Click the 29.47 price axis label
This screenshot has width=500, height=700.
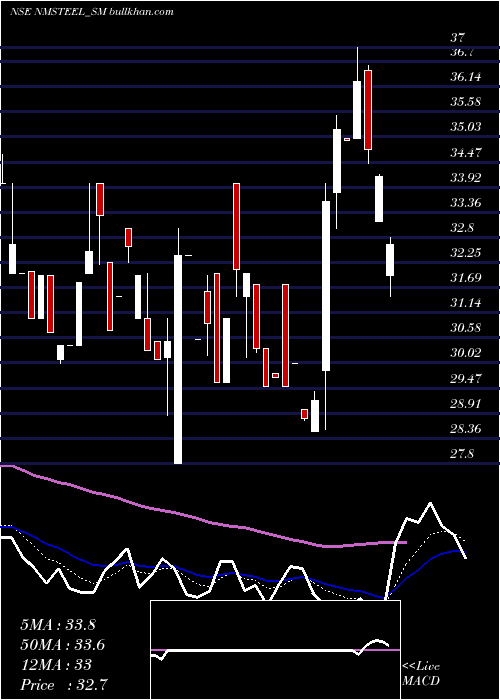[466, 379]
